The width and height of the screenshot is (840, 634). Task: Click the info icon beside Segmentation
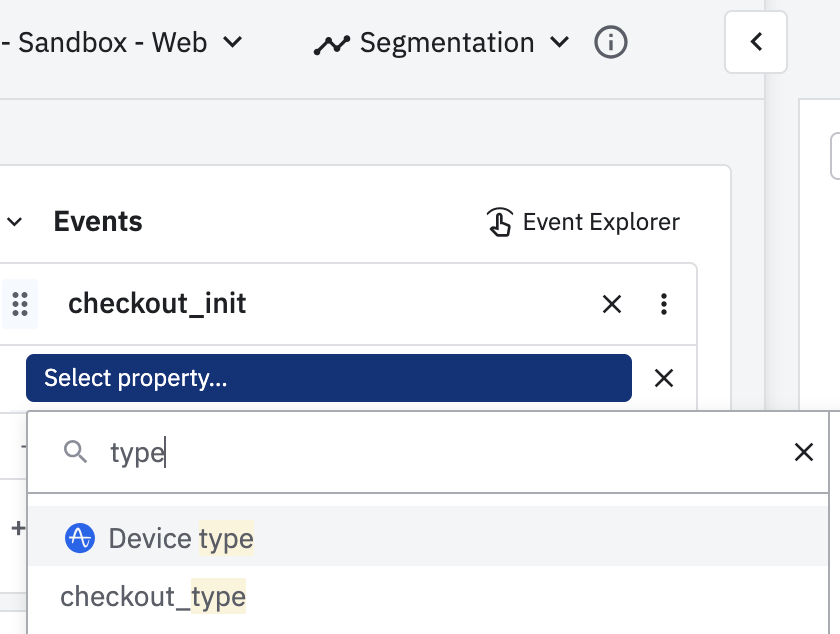(610, 43)
